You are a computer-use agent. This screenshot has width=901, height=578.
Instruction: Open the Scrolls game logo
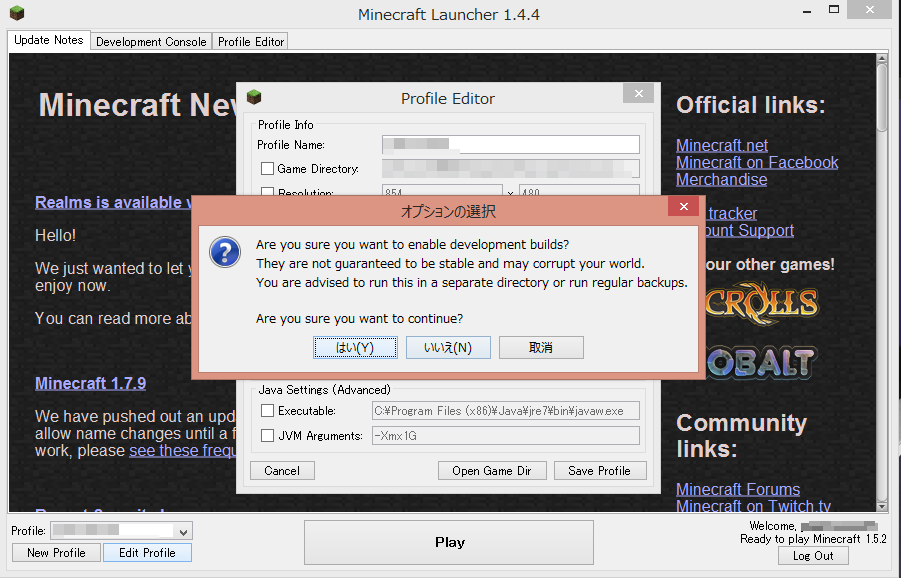click(761, 303)
